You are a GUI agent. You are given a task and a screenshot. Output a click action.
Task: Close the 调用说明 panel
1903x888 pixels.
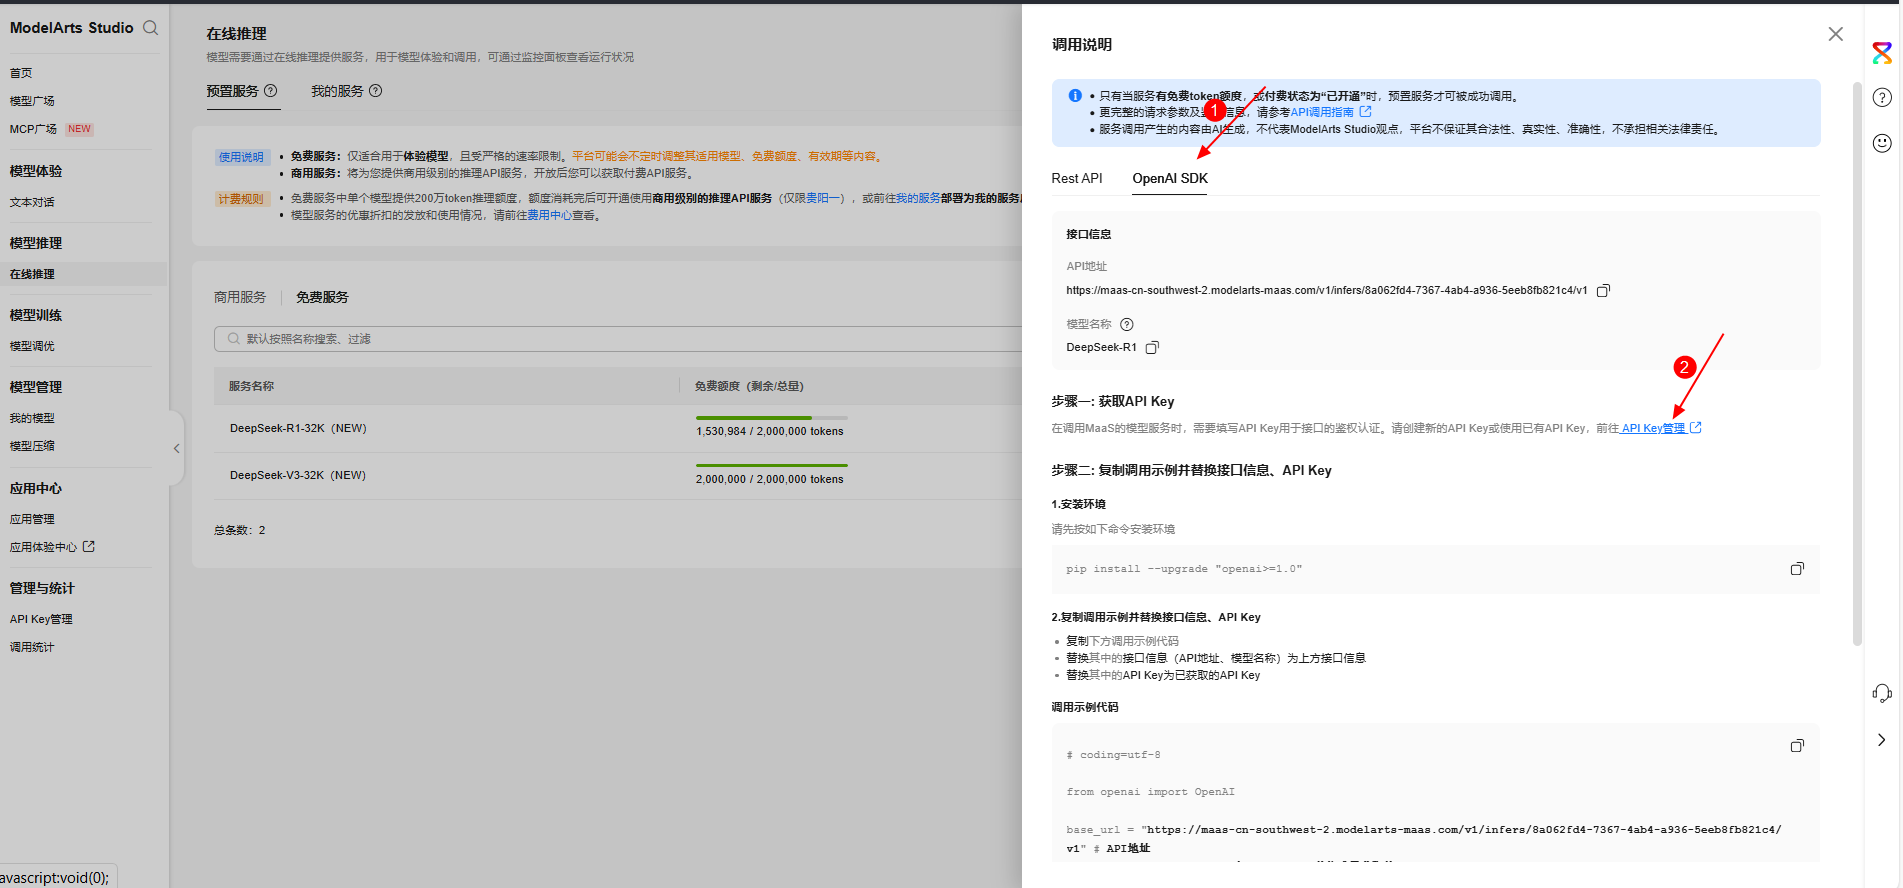tap(1835, 34)
